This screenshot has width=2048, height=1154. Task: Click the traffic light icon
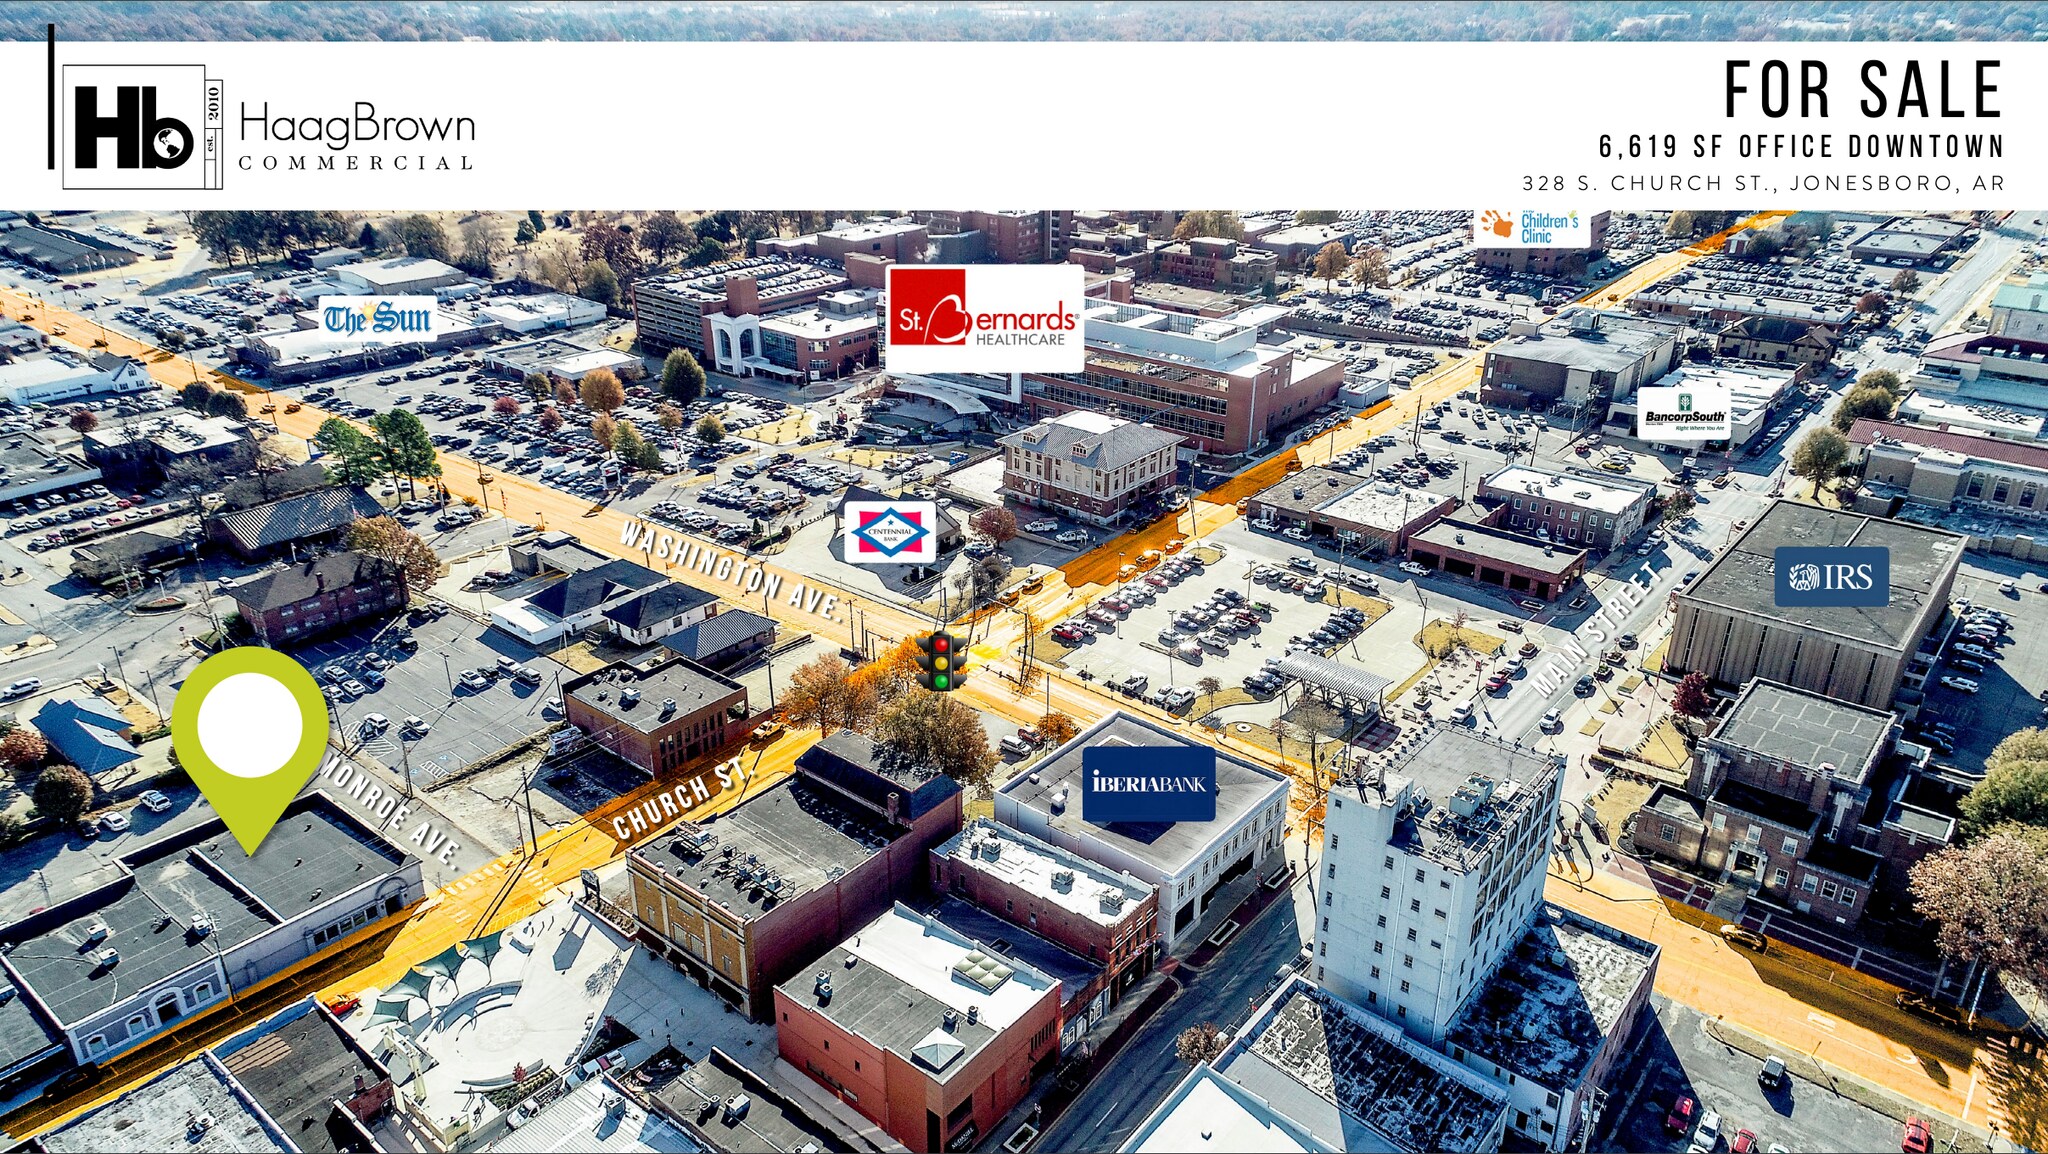click(x=941, y=660)
